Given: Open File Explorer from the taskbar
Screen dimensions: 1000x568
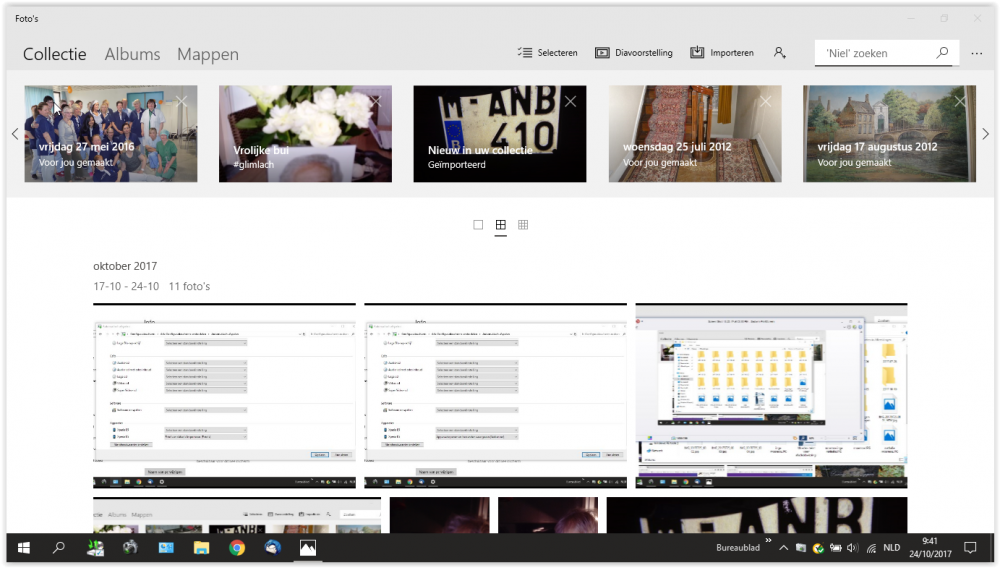Looking at the screenshot, I should click(x=202, y=548).
